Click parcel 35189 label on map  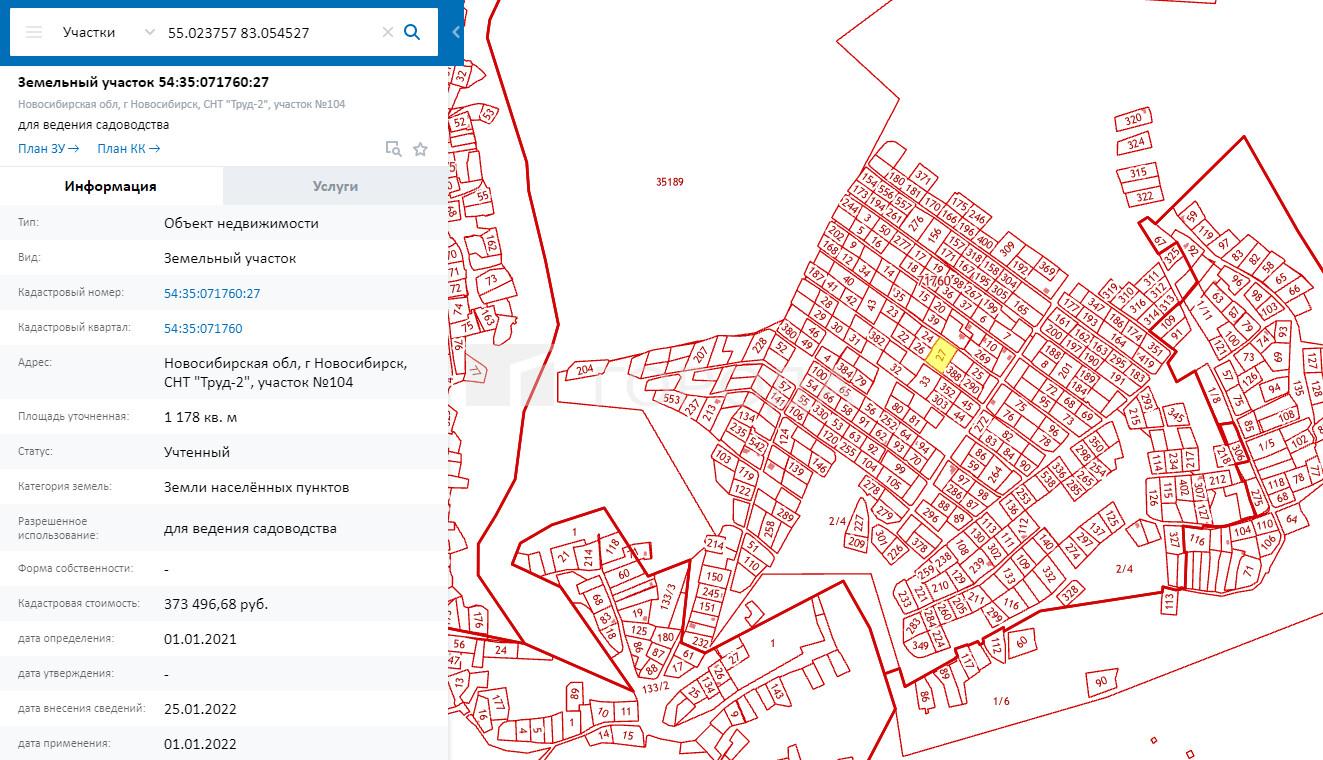(x=669, y=182)
